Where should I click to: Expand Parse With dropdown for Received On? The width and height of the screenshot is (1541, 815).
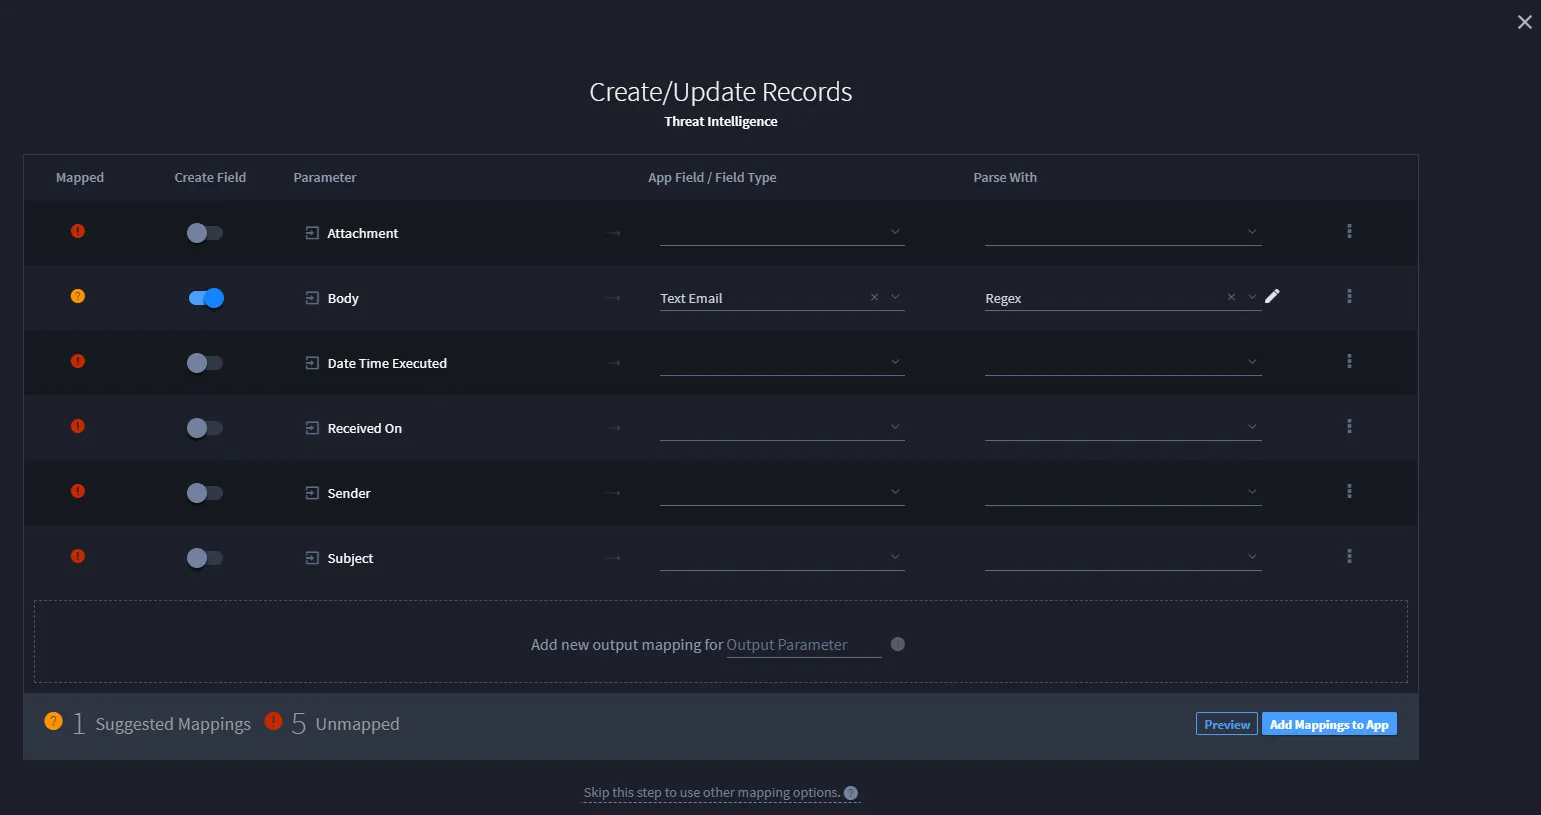[x=1123, y=427]
